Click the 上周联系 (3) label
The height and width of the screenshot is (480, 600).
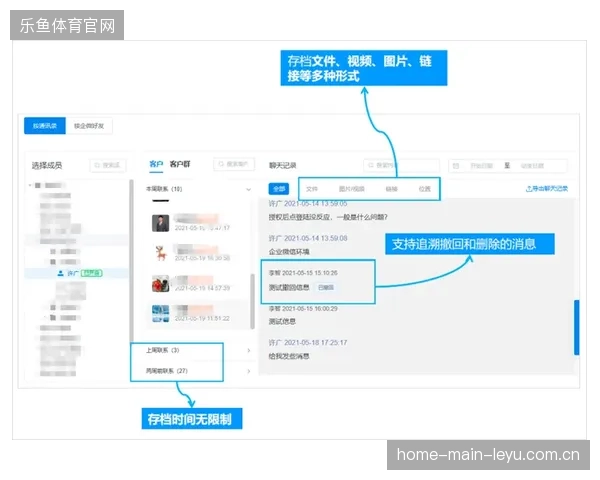tap(163, 350)
